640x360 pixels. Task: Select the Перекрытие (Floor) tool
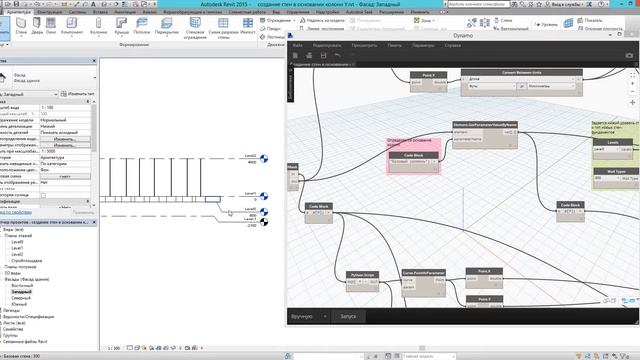click(x=167, y=26)
